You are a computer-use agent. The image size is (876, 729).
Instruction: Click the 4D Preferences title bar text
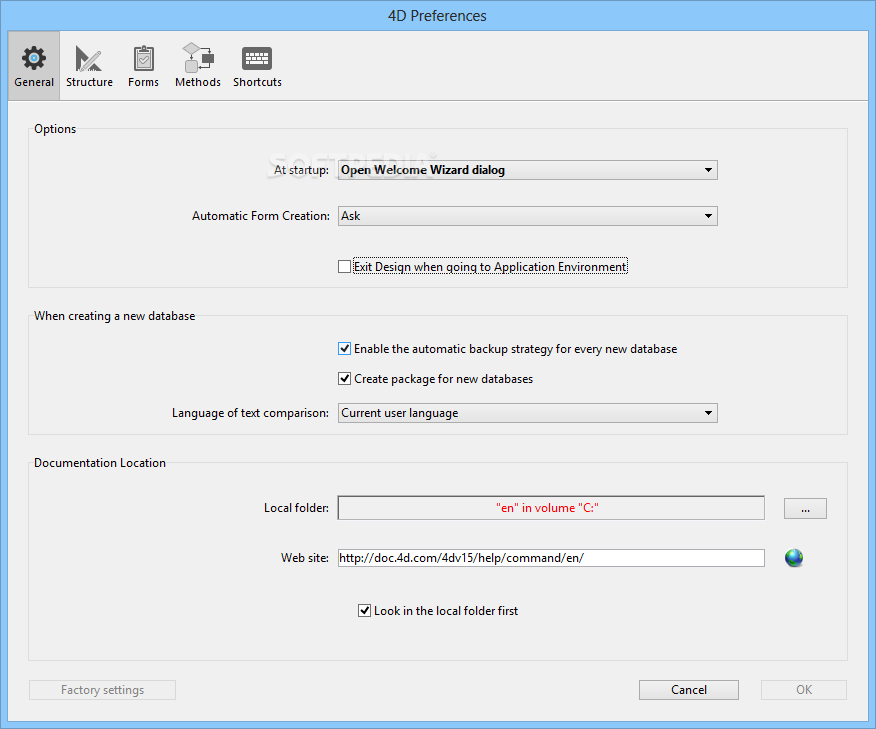(x=437, y=16)
